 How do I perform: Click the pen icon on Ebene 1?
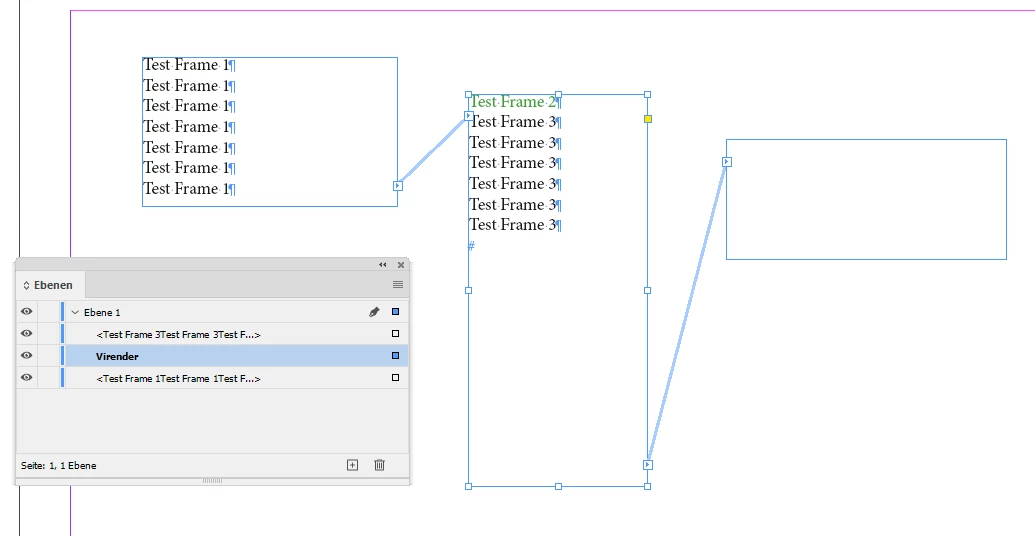(x=374, y=312)
